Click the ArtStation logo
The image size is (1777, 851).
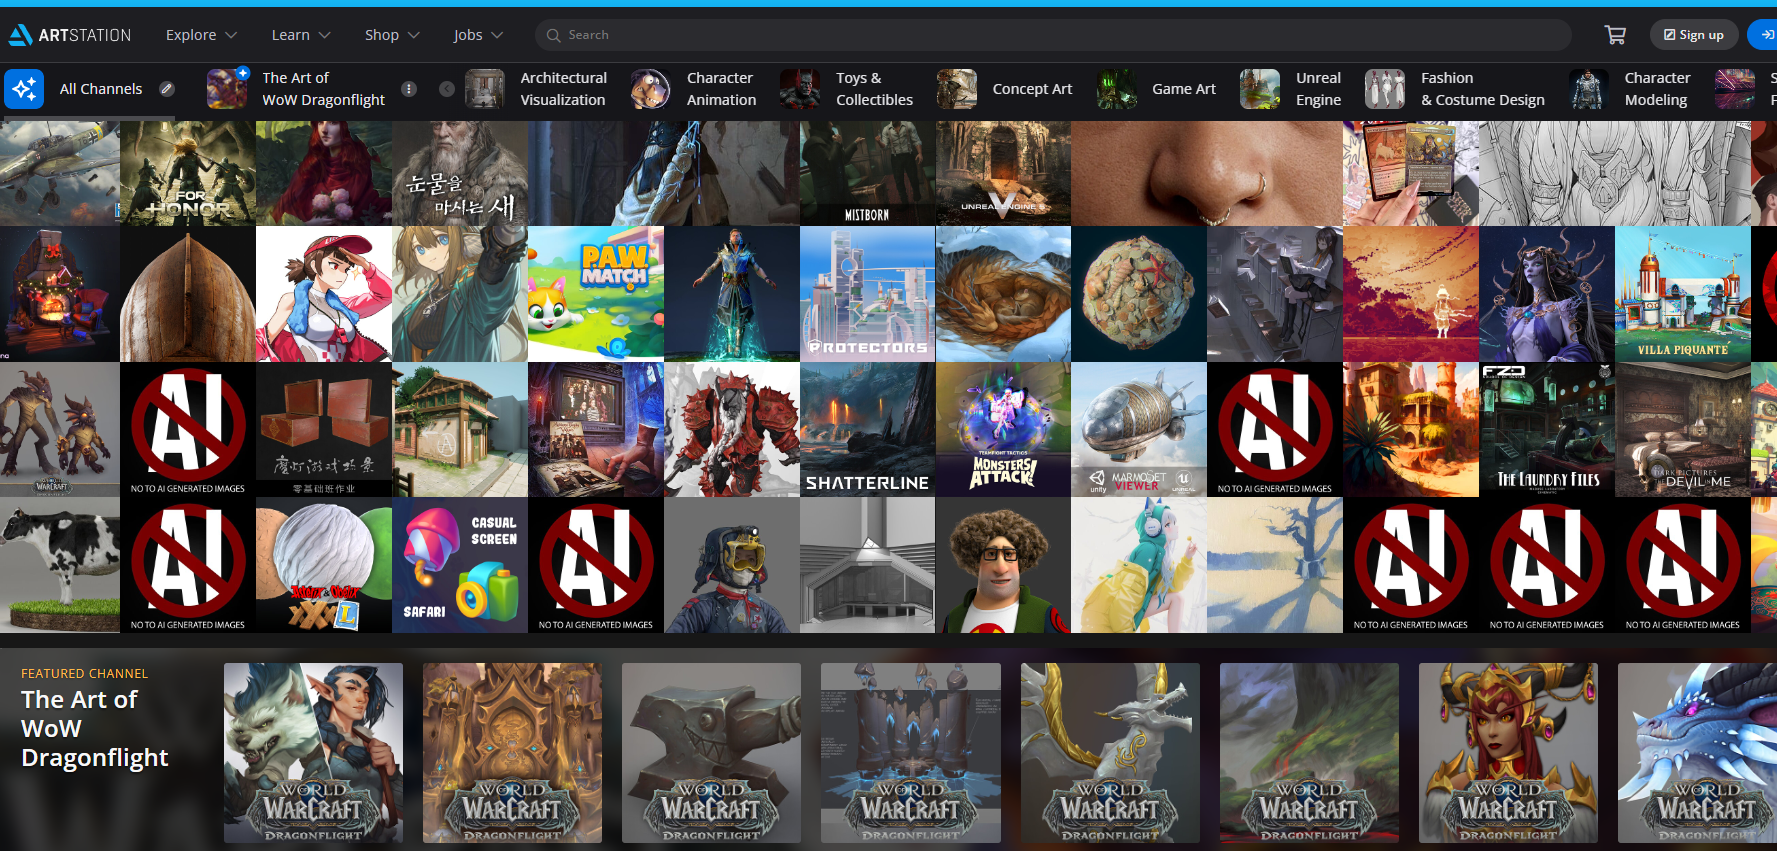[x=70, y=35]
